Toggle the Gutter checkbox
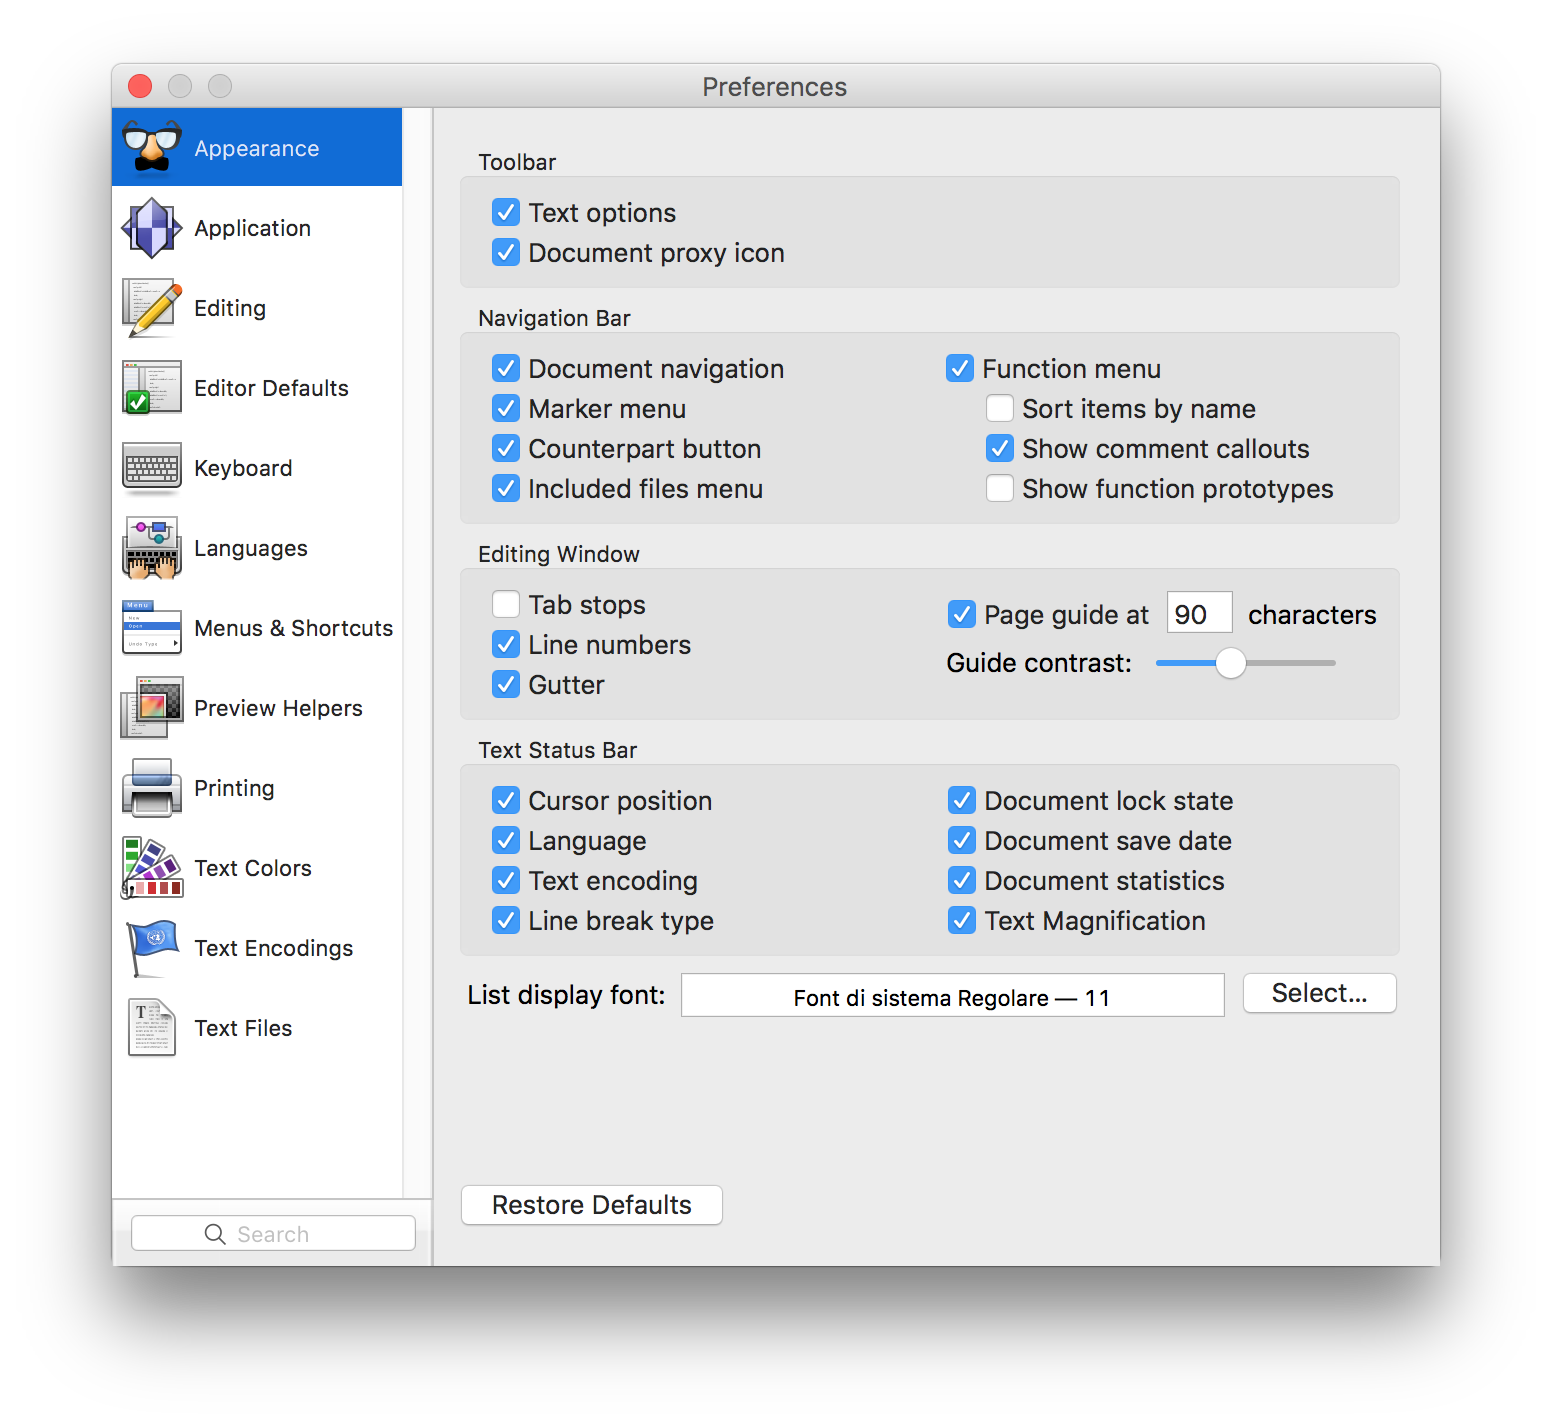This screenshot has width=1552, height=1426. tap(506, 684)
